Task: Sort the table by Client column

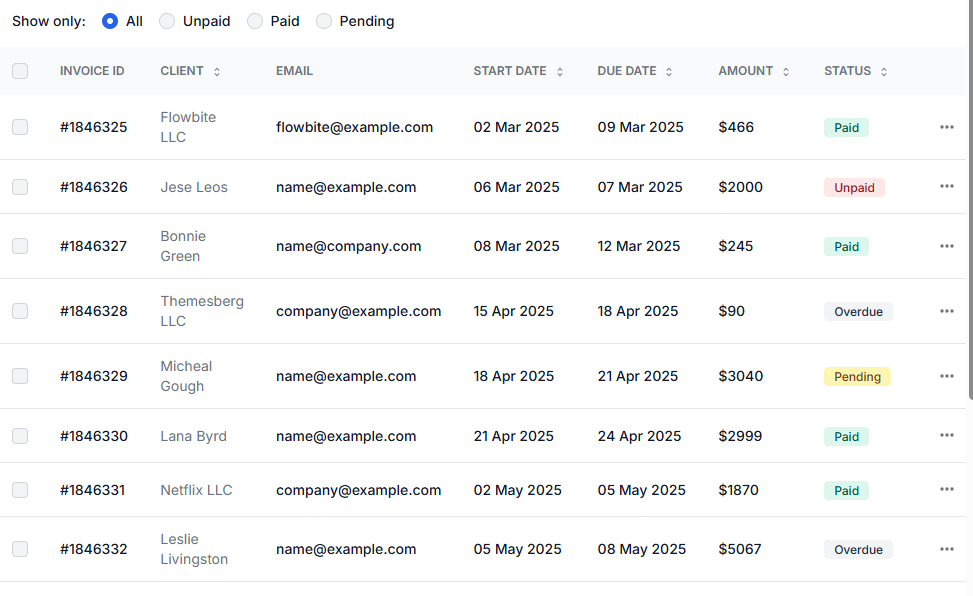Action: point(217,72)
